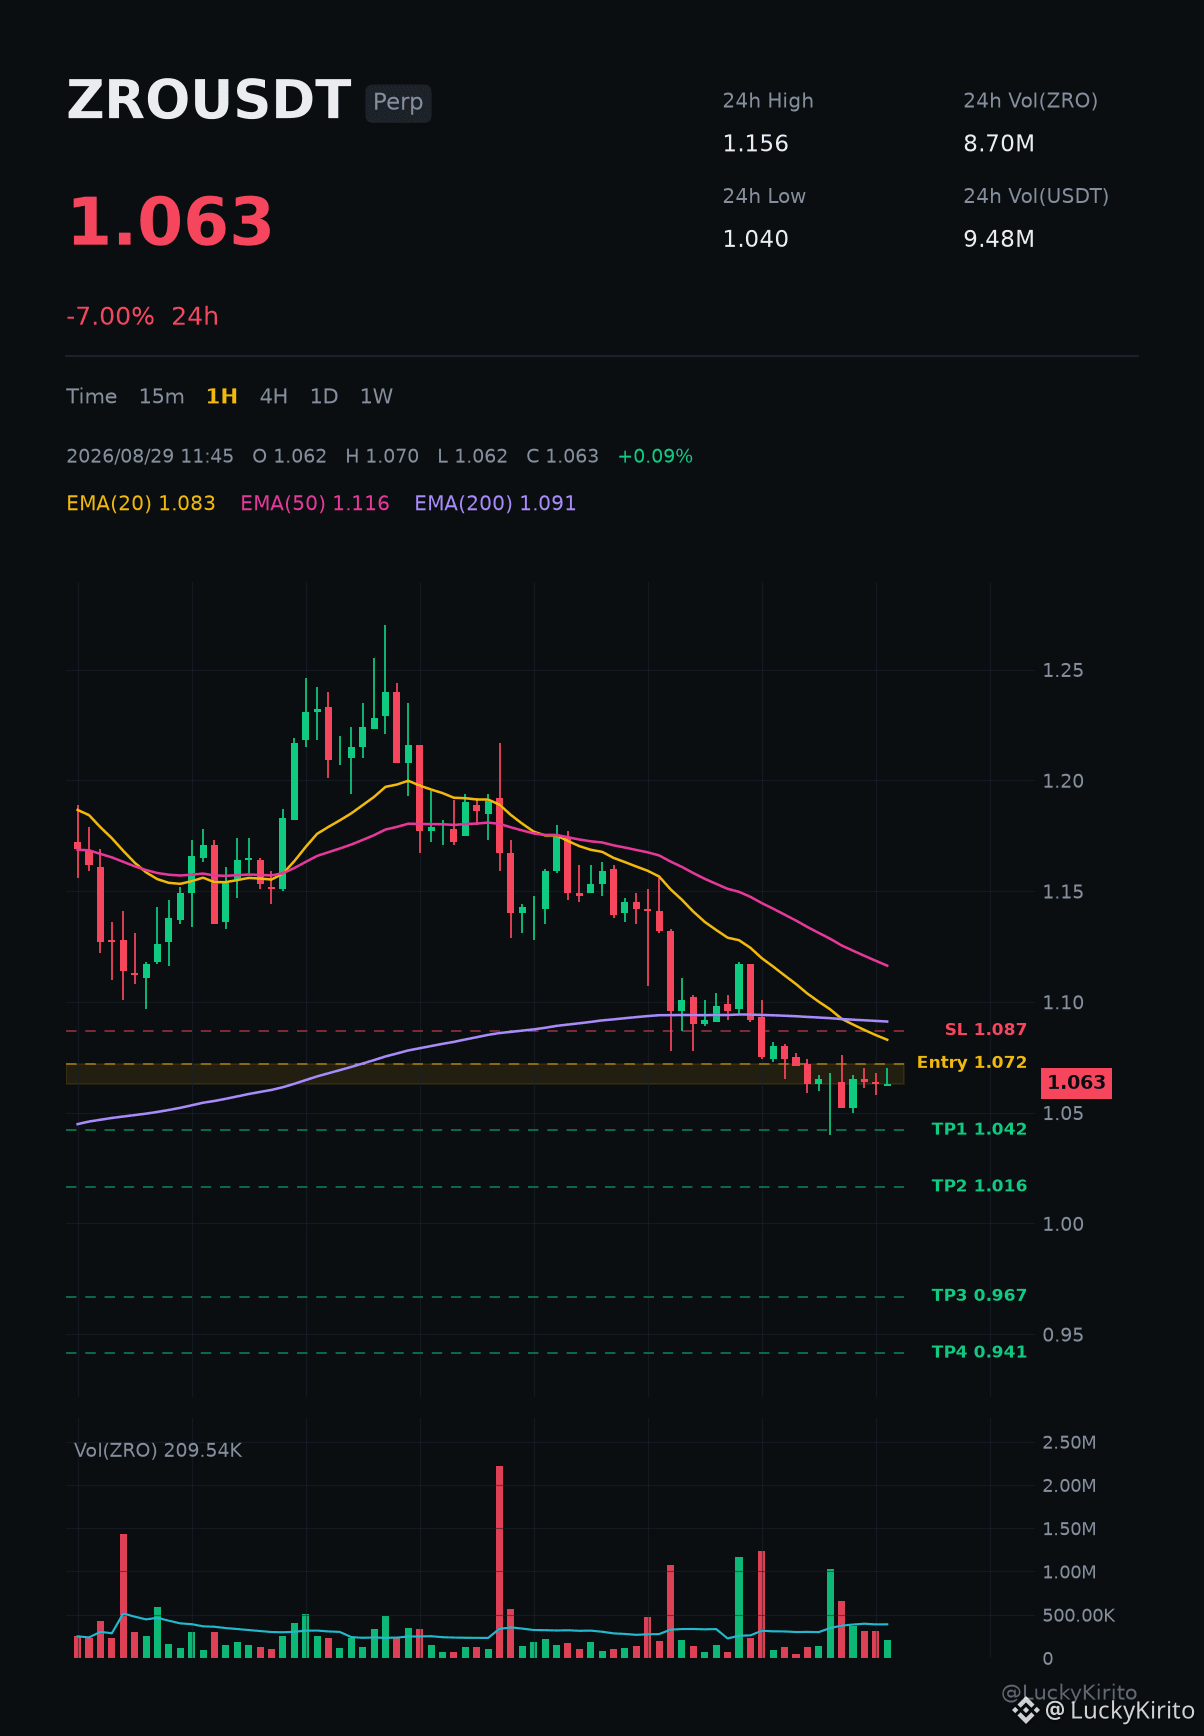This screenshot has width=1204, height=1736.
Task: Click the open value O 1.062
Action: [290, 457]
